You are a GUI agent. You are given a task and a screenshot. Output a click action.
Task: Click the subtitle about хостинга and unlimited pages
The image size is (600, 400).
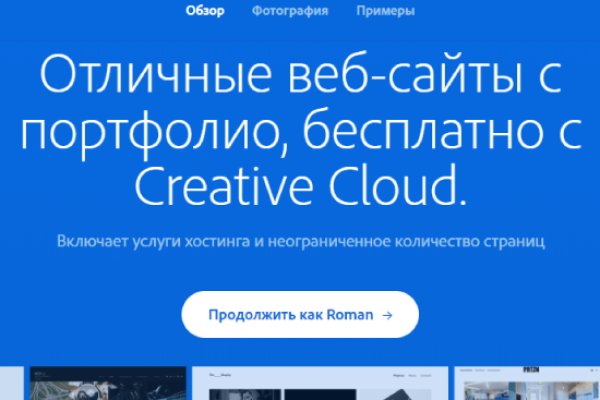tap(300, 242)
